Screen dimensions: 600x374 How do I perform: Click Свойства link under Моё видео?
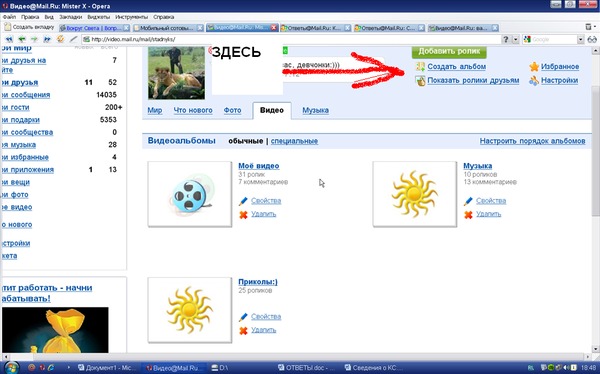coord(266,201)
